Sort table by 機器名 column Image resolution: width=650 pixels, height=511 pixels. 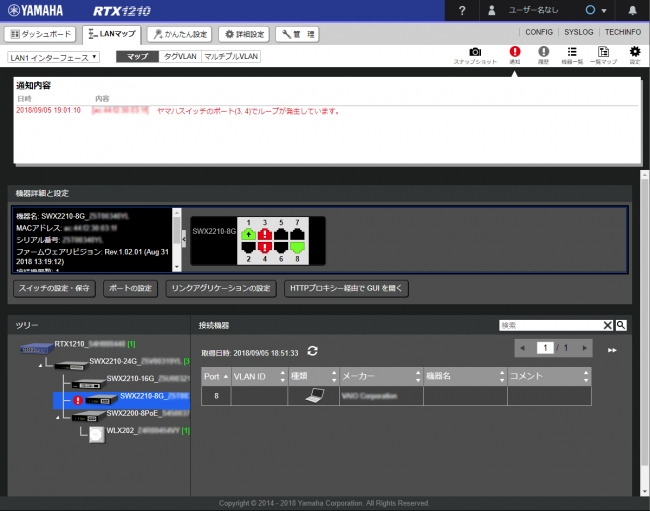pos(465,376)
